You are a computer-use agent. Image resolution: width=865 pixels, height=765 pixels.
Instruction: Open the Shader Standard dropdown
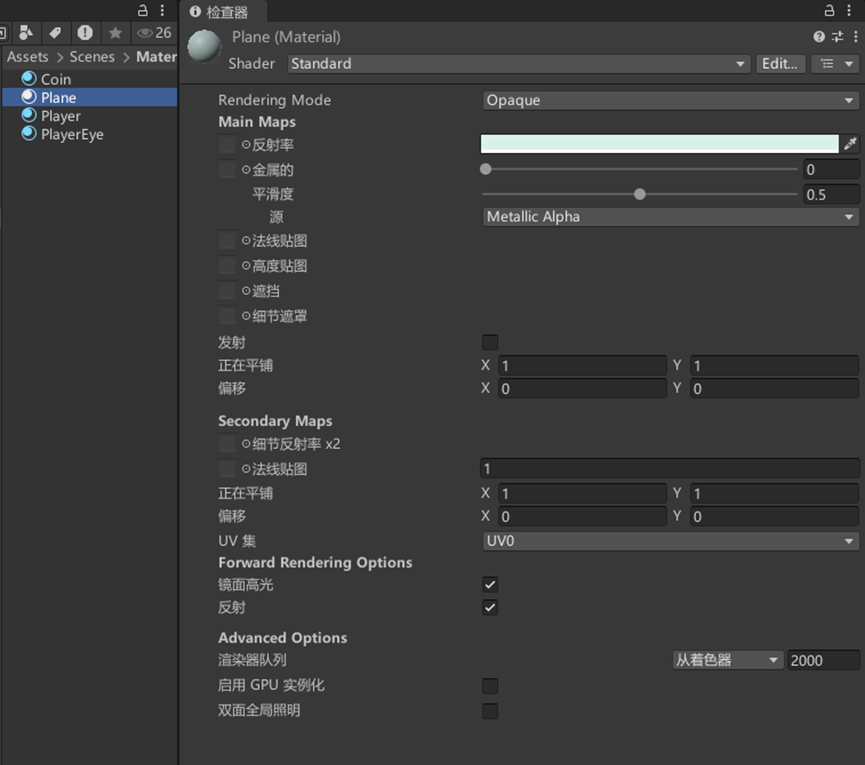(x=519, y=63)
